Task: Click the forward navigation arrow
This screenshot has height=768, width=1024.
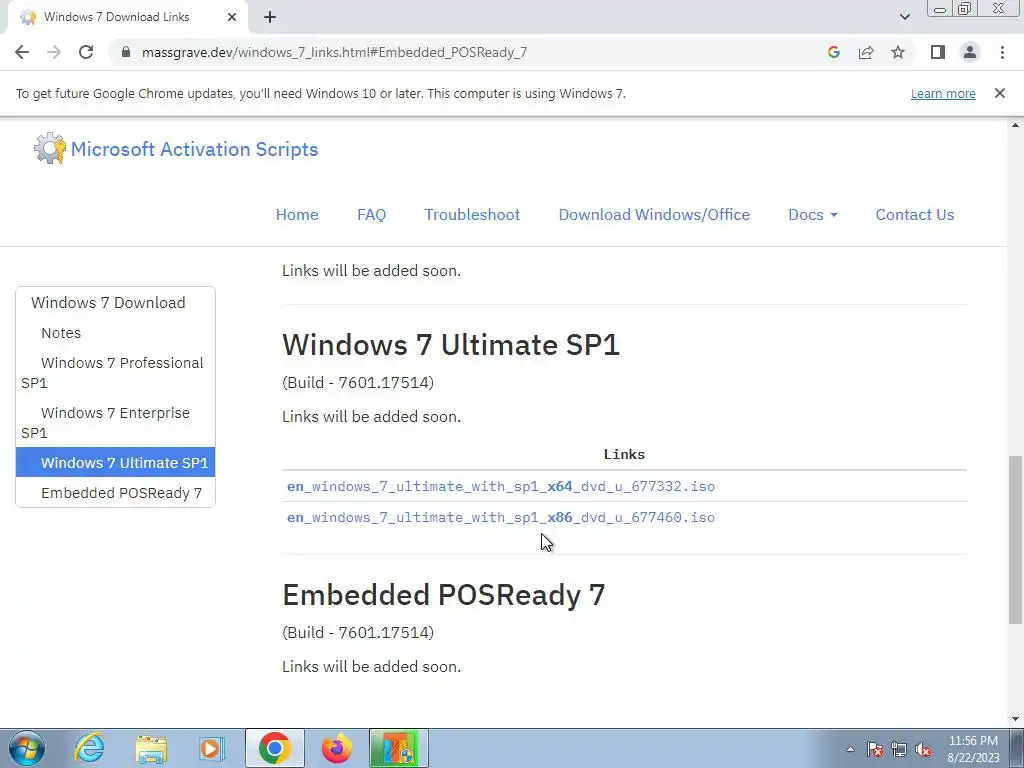Action: click(x=54, y=52)
